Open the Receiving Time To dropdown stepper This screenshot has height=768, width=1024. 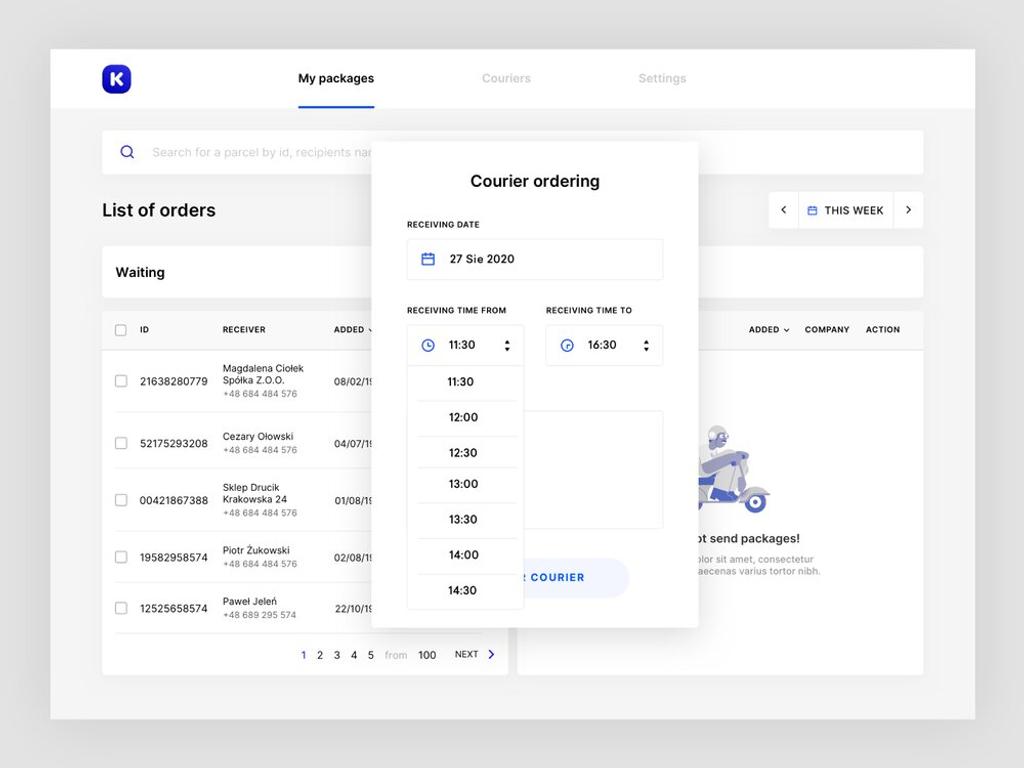click(646, 345)
